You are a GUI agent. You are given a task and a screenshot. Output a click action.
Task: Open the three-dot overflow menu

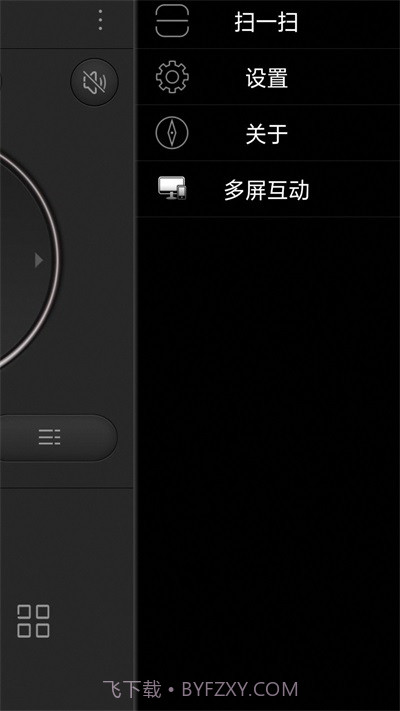click(x=100, y=20)
